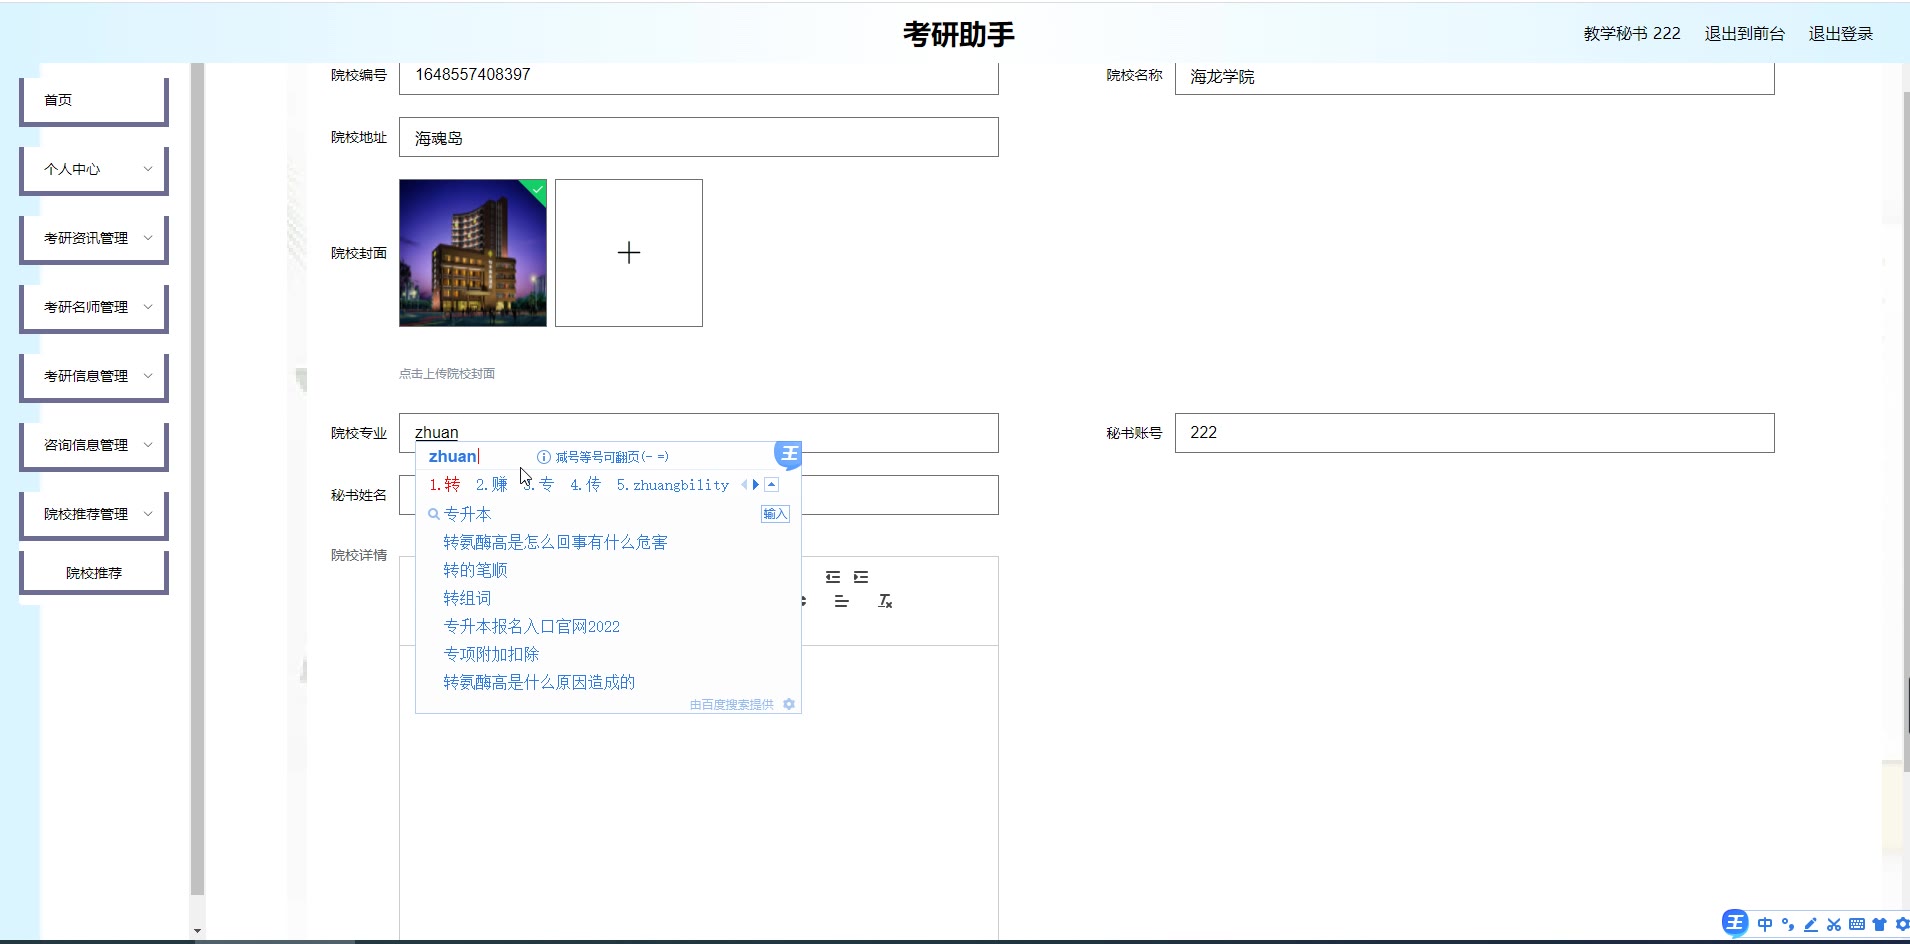The height and width of the screenshot is (944, 1910).
Task: Click the decrease indent icon in editor
Action: [x=833, y=577]
